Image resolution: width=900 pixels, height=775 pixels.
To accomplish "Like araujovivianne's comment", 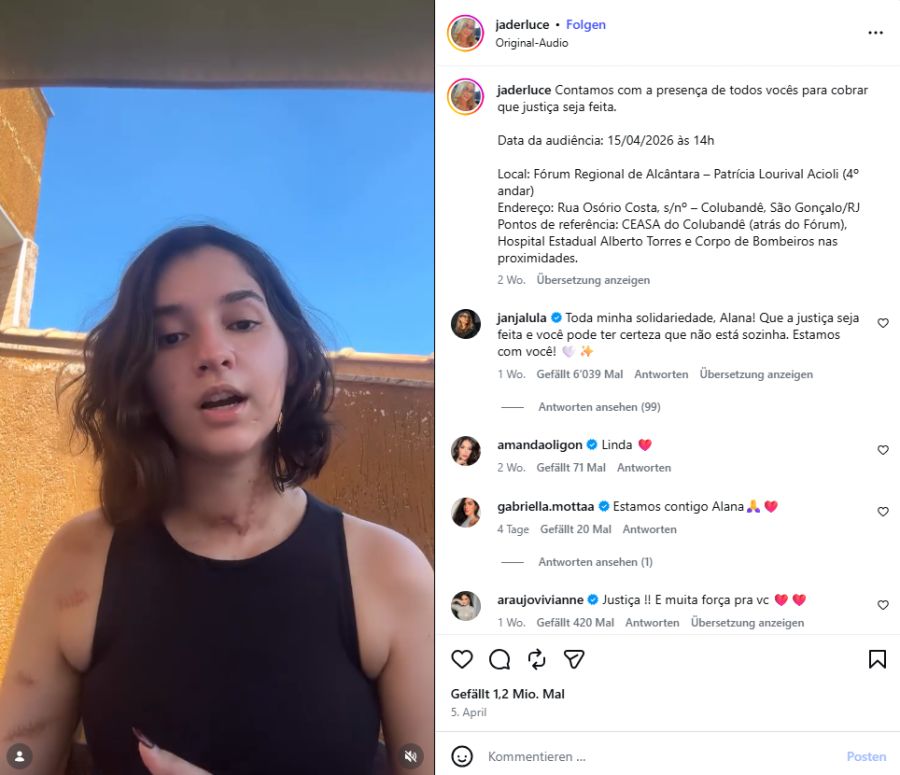I will tap(883, 605).
